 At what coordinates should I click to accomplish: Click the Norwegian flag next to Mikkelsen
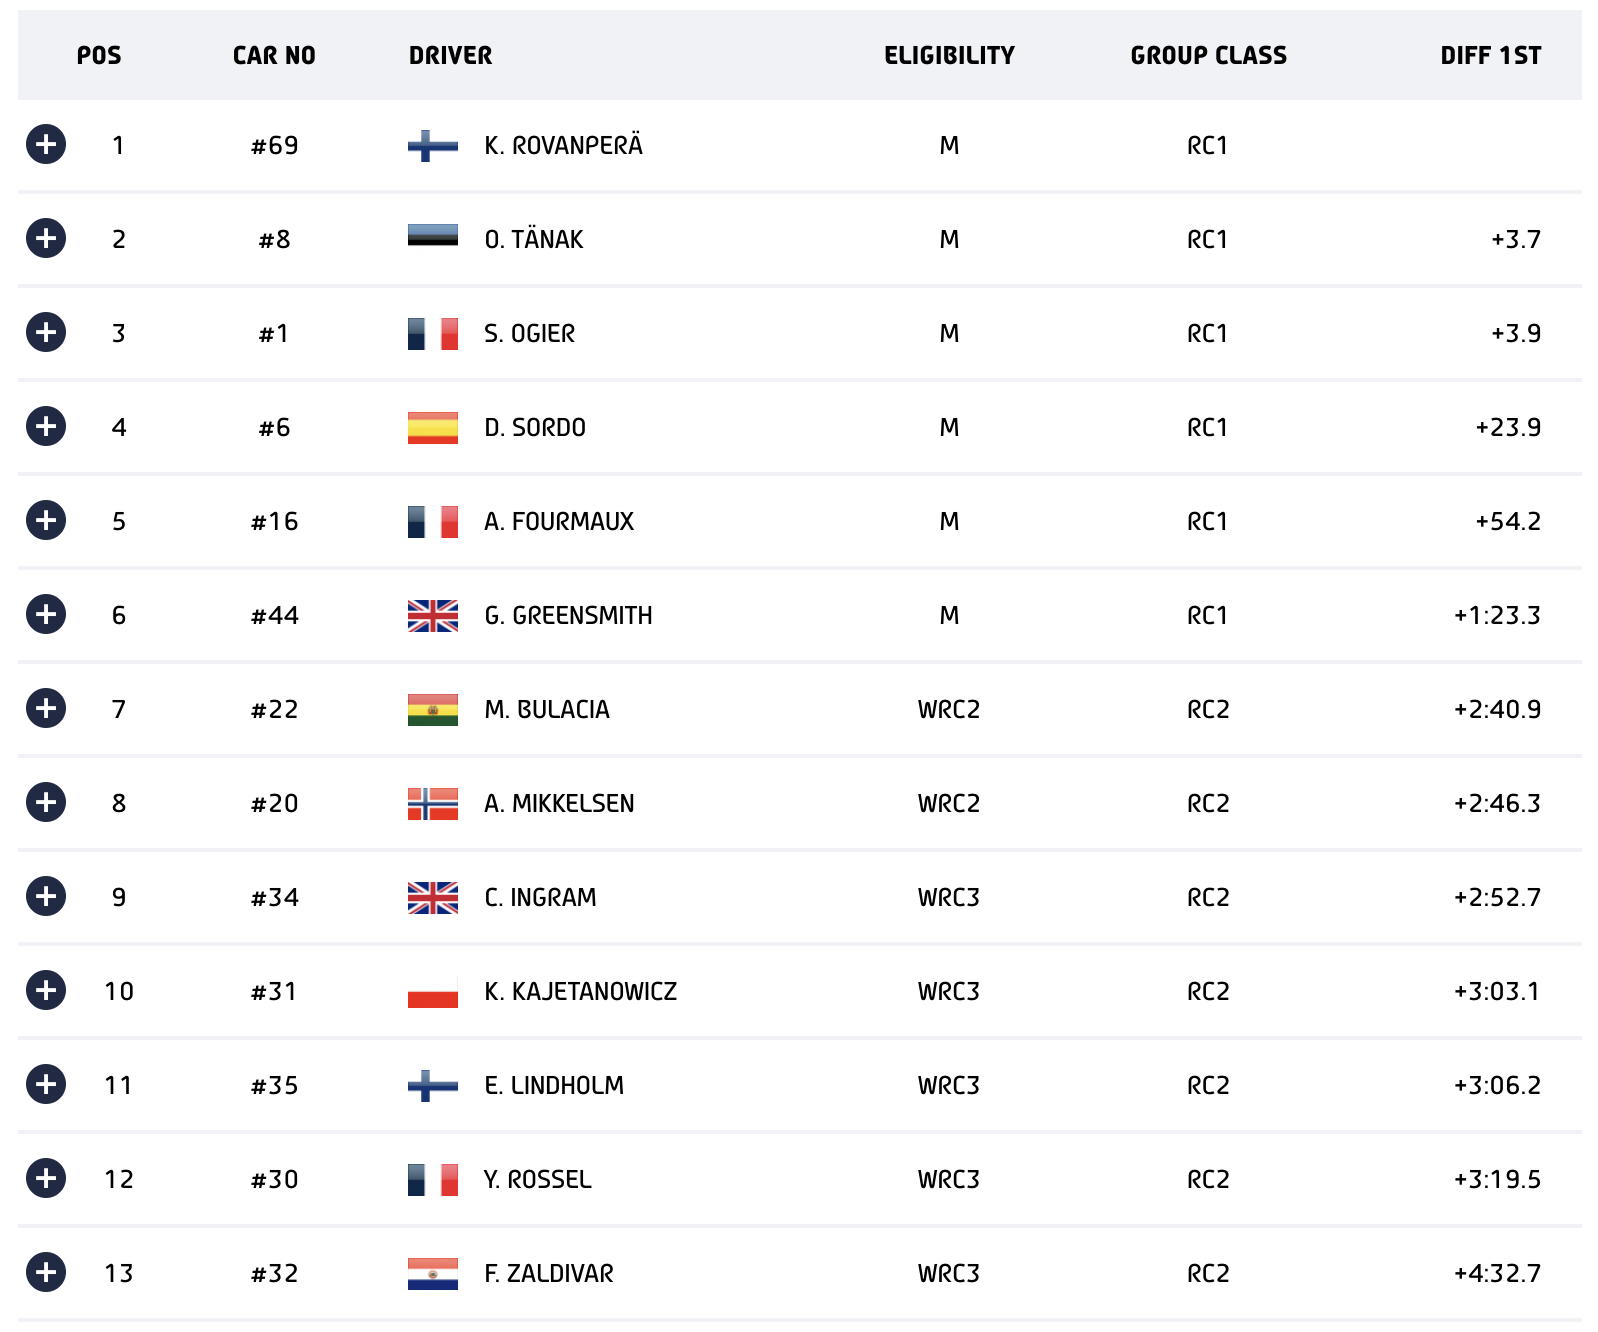[433, 804]
